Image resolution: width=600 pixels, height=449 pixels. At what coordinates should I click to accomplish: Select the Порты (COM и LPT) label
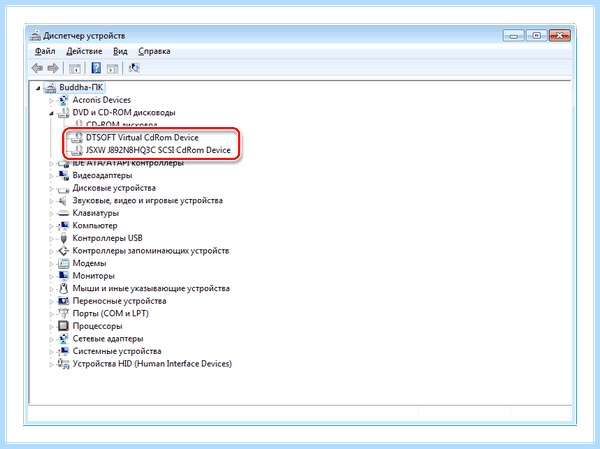(111, 314)
